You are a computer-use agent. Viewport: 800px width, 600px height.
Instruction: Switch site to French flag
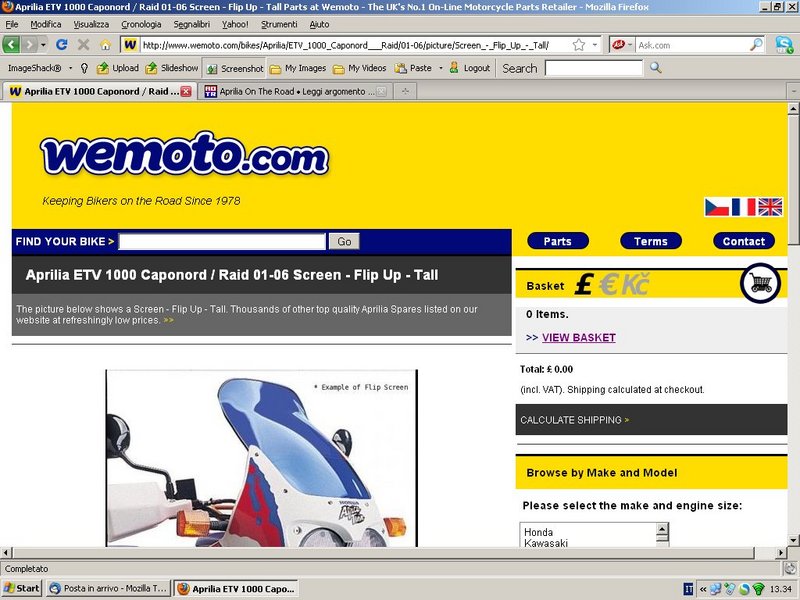coord(743,207)
